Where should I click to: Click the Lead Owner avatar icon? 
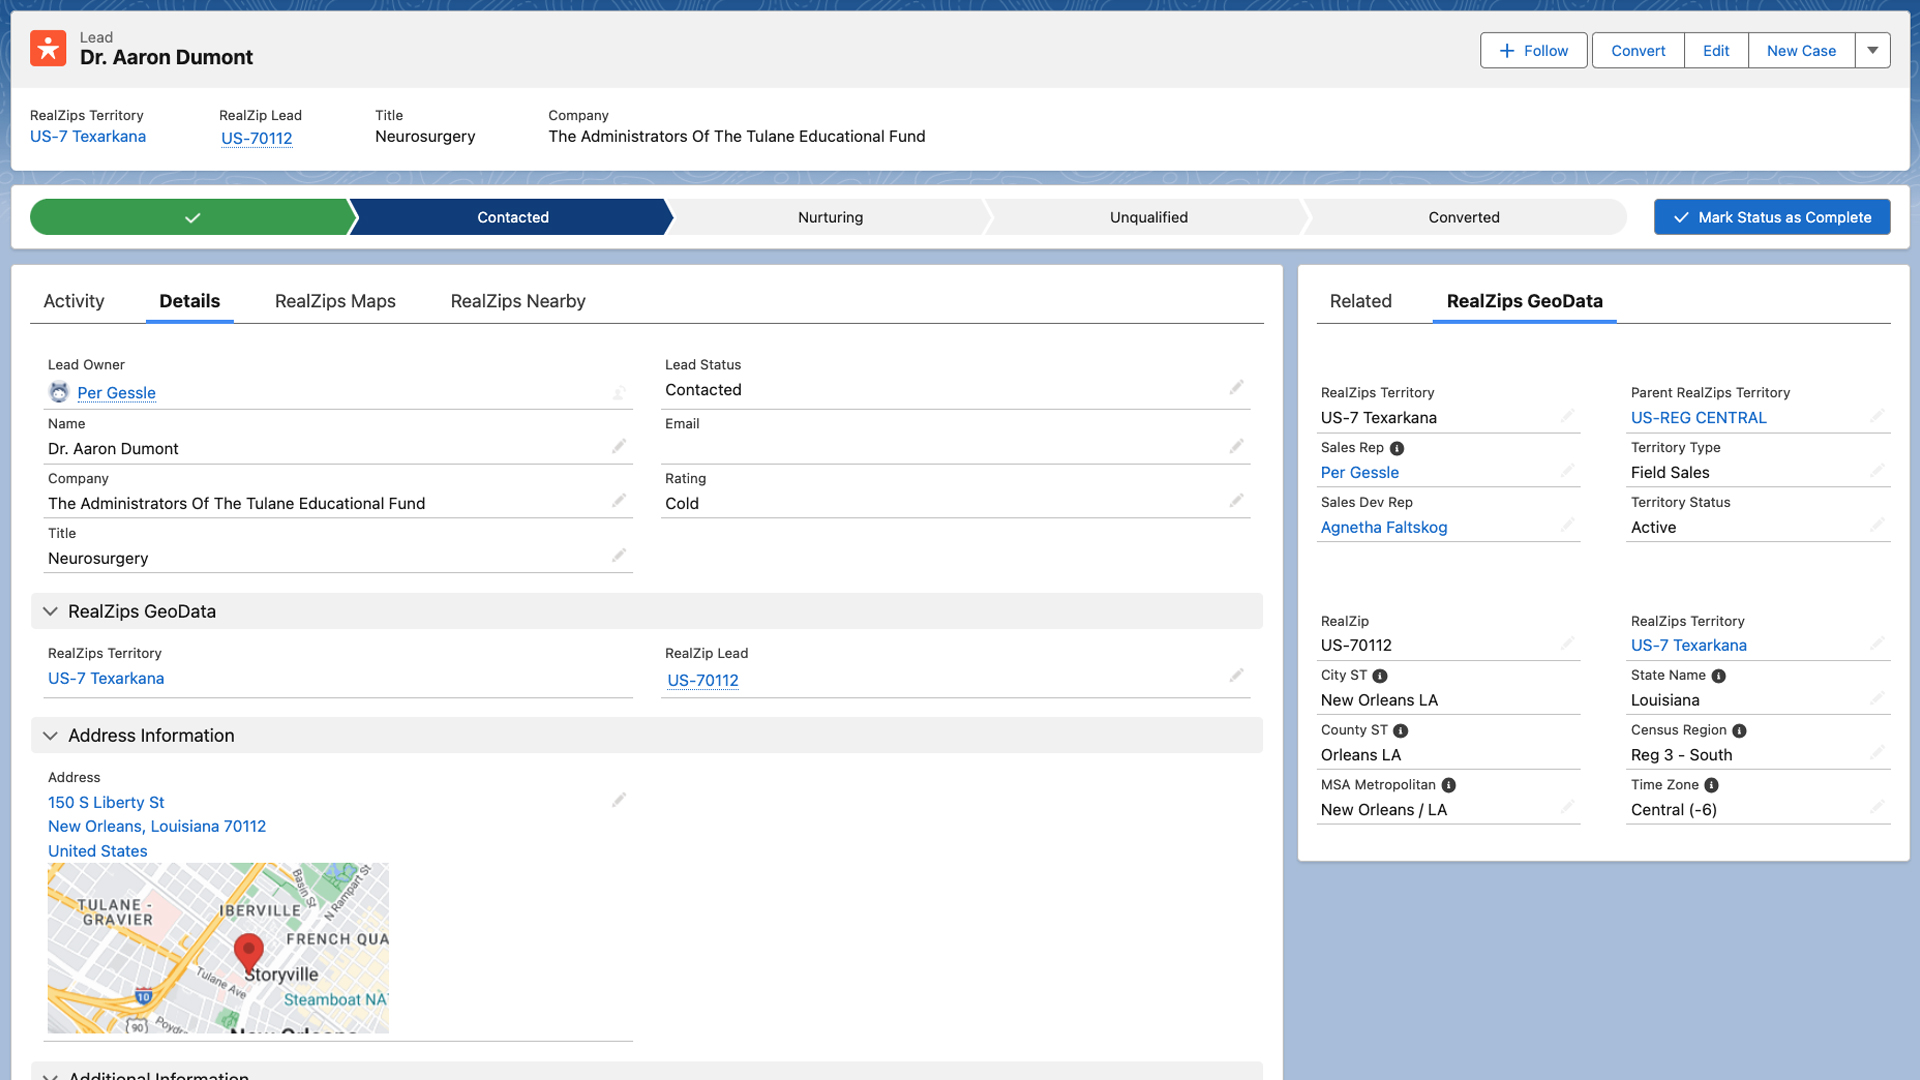tap(59, 392)
